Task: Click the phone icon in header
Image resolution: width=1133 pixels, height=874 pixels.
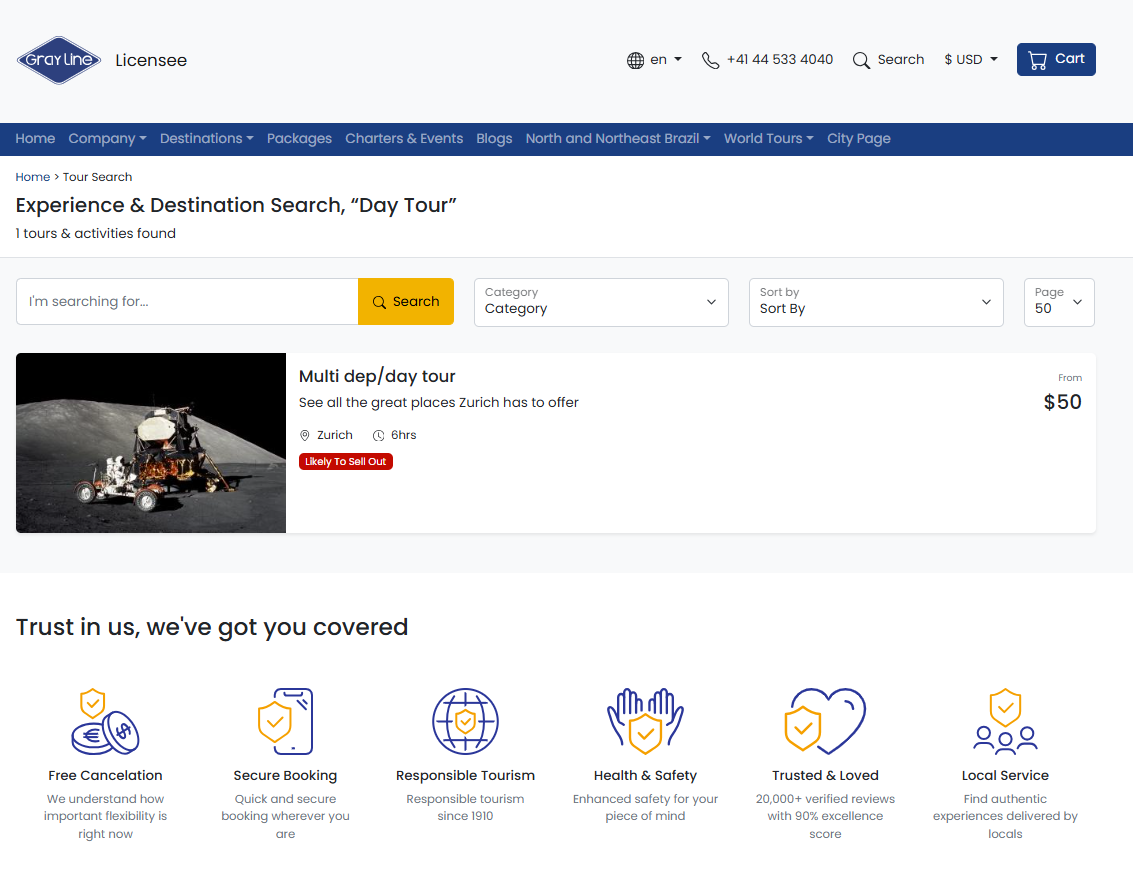Action: 710,60
